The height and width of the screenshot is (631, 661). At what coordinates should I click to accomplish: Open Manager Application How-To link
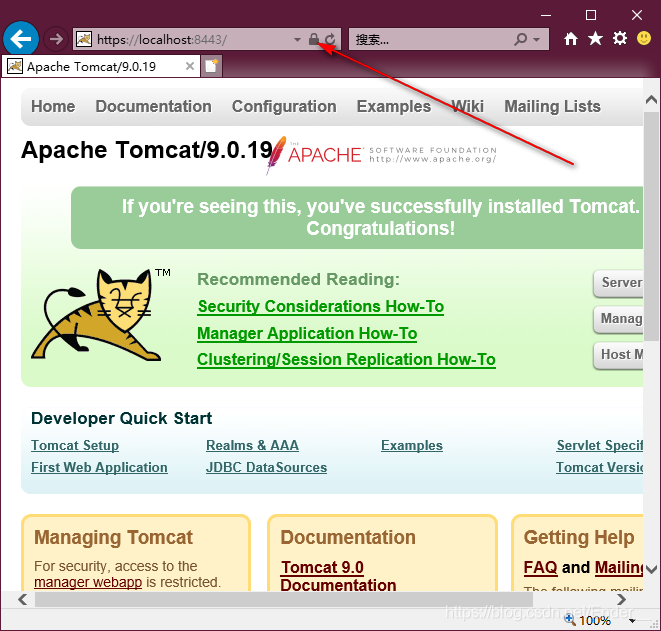coord(307,333)
